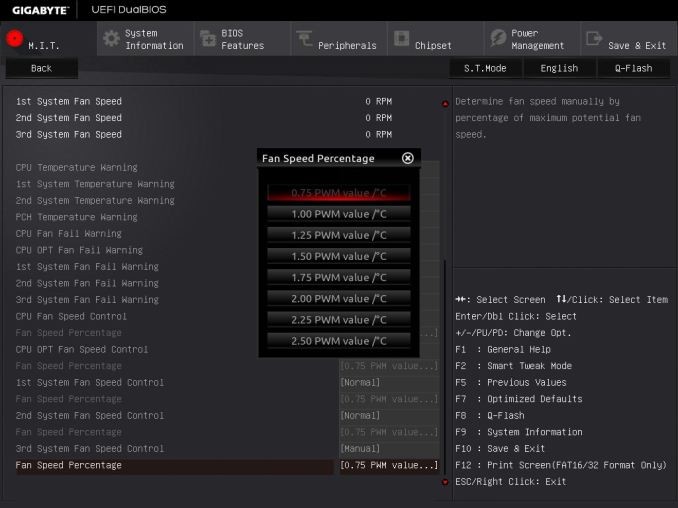The width and height of the screenshot is (678, 508).
Task: Click the English language button
Action: point(559,68)
